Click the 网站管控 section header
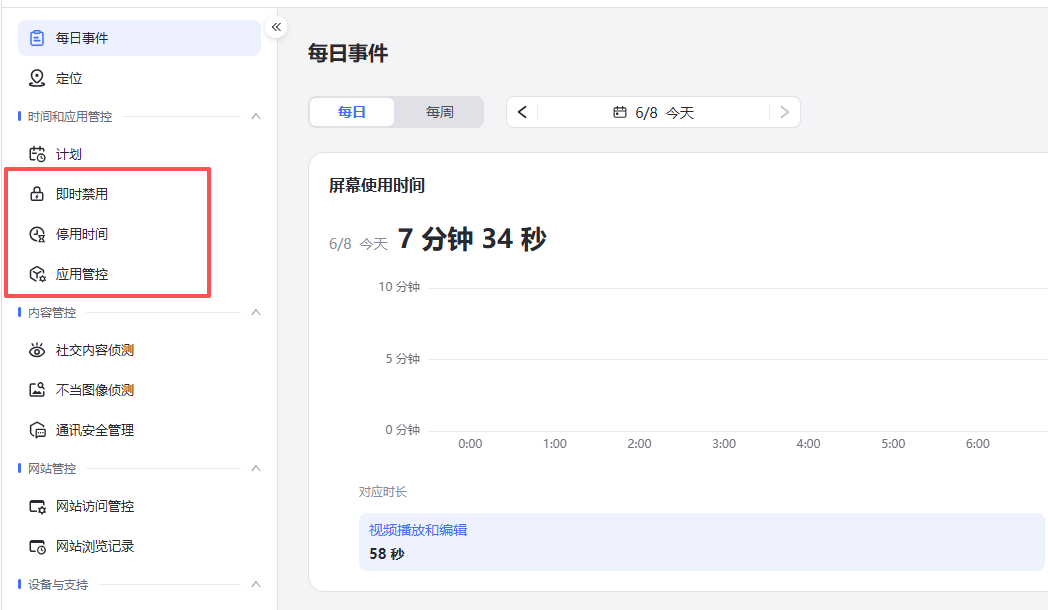This screenshot has height=610, width=1048. click(x=51, y=468)
